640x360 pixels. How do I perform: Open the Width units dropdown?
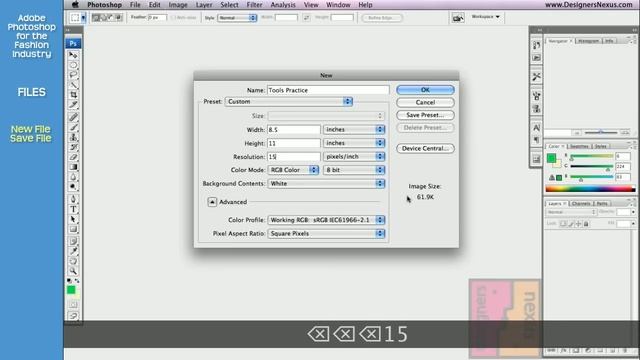pyautogui.click(x=354, y=129)
